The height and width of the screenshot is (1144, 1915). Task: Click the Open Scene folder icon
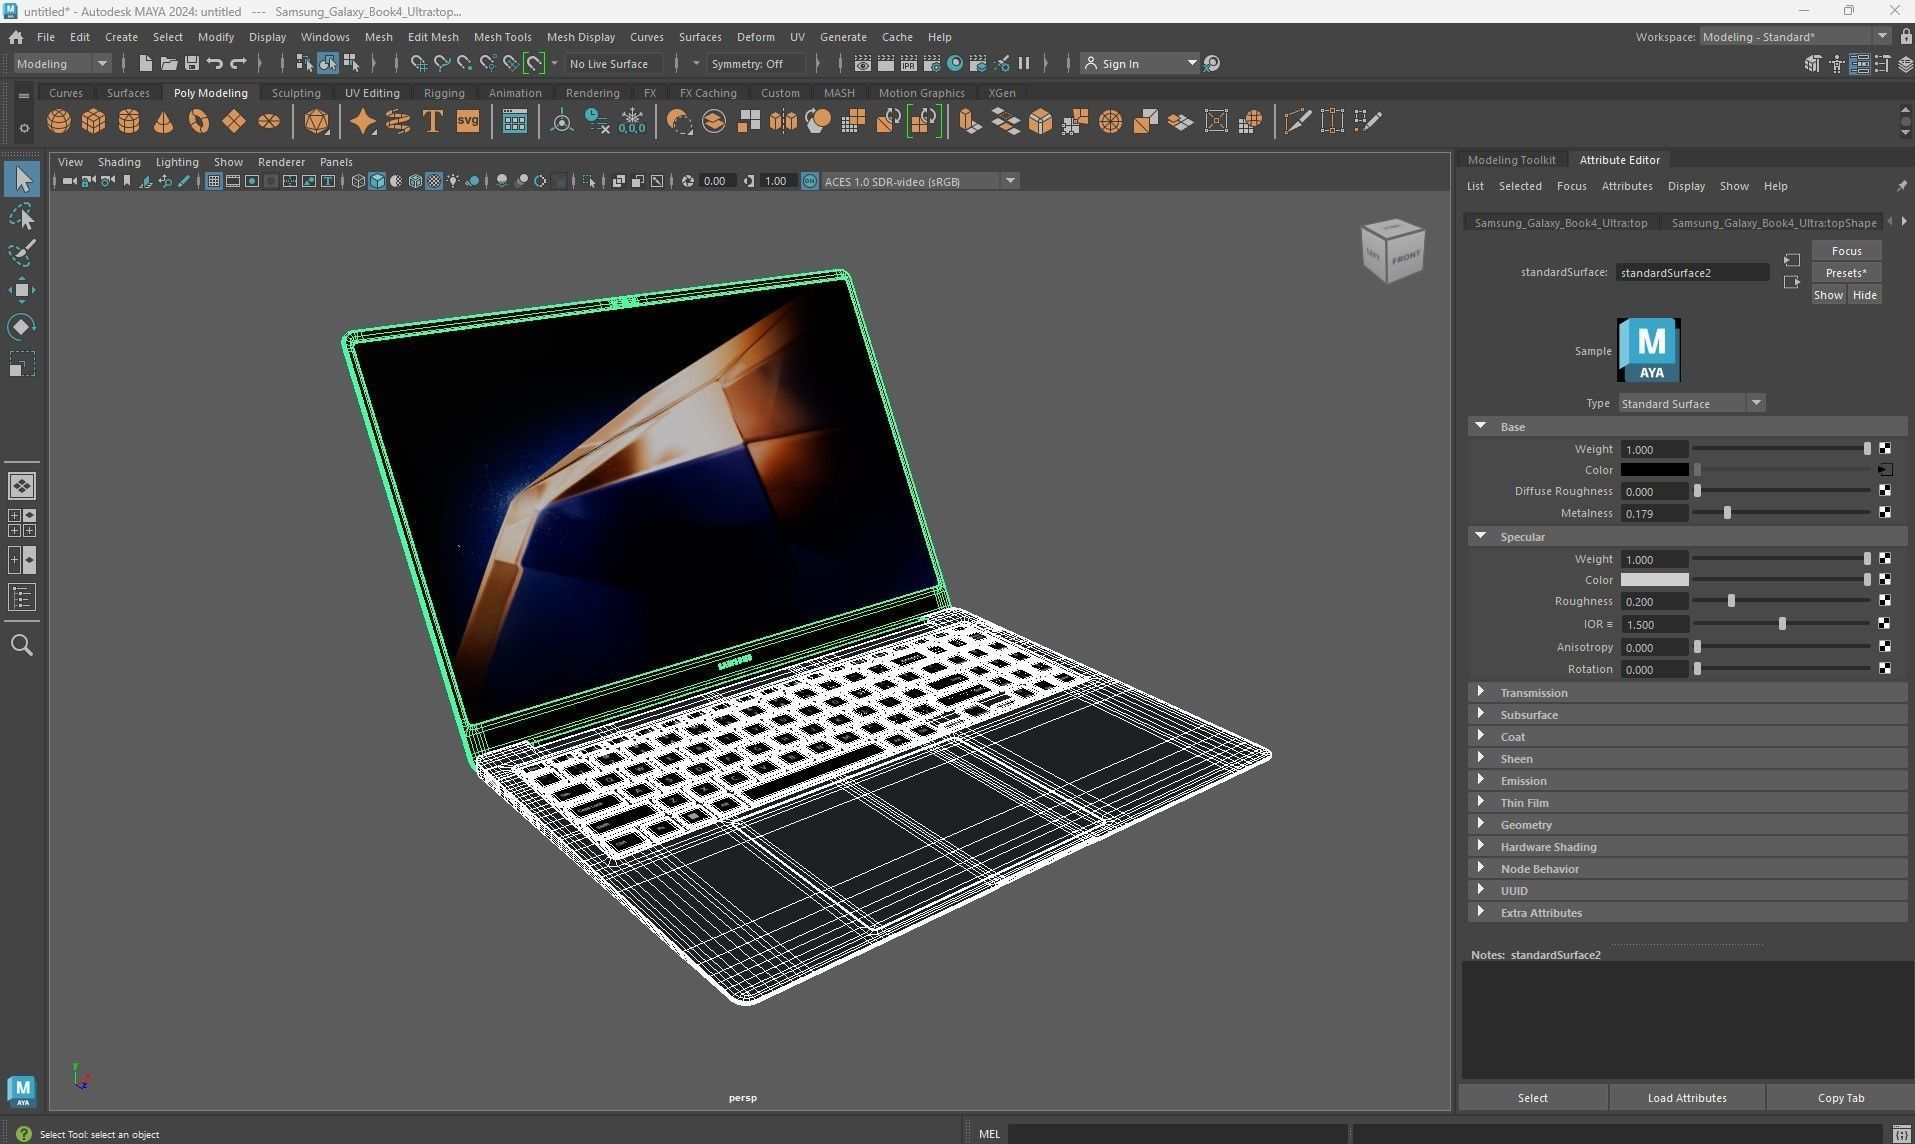pos(169,64)
